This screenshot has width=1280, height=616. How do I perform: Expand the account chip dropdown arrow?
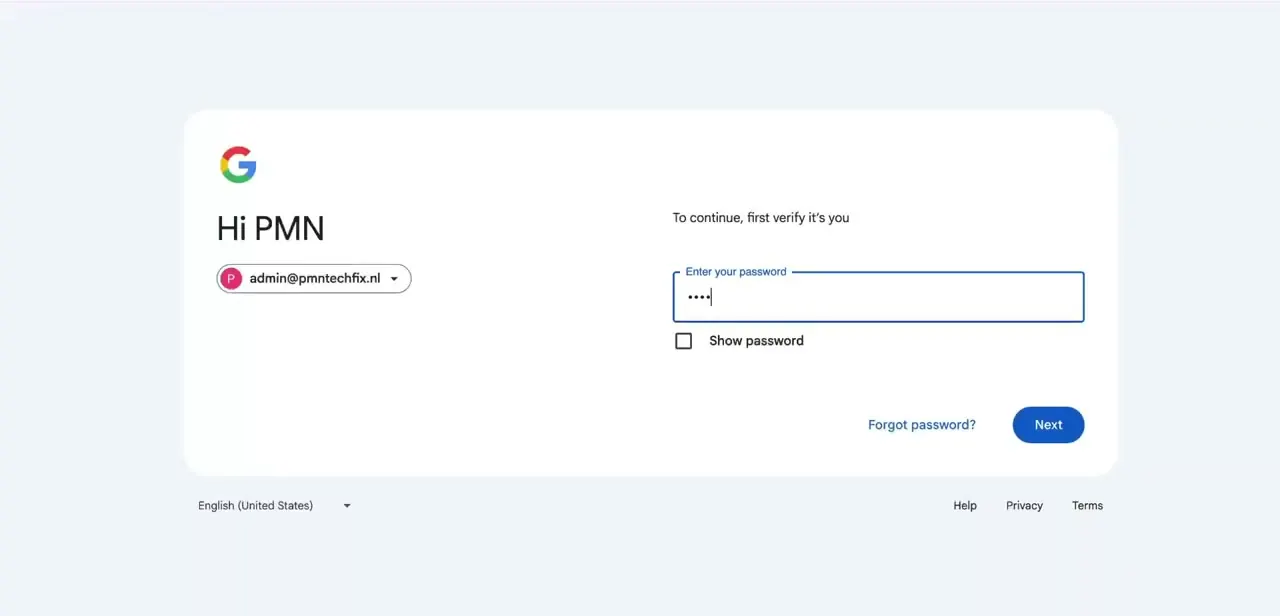394,279
